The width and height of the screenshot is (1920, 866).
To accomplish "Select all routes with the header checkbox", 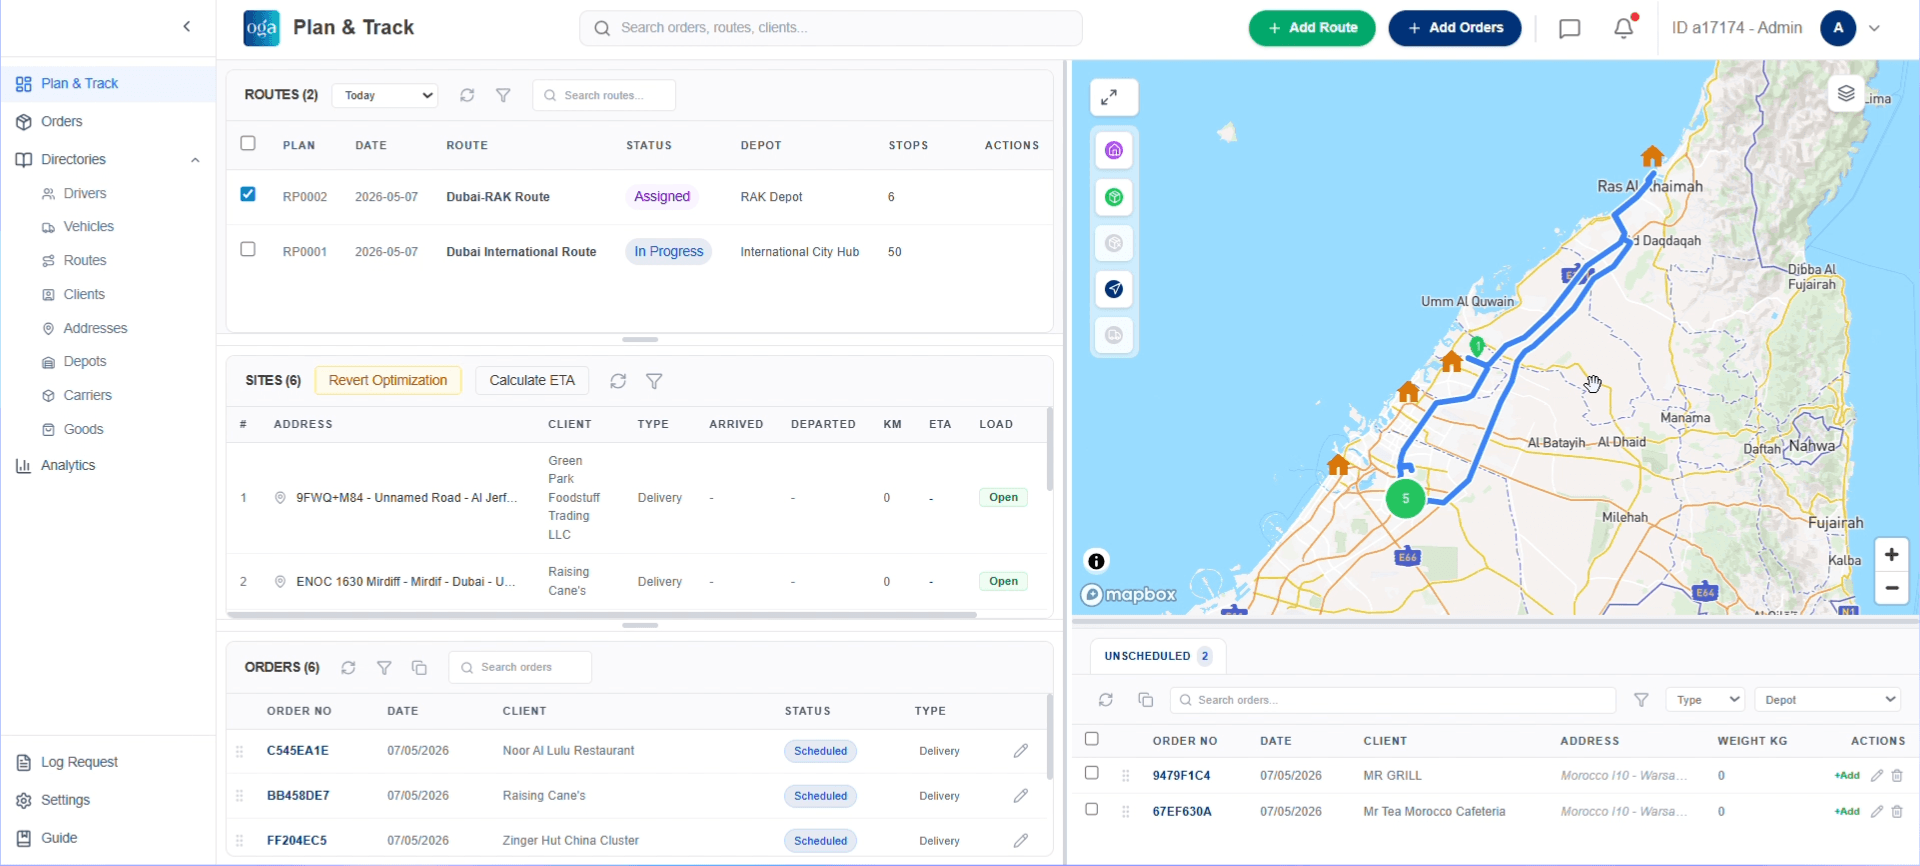I will pos(248,144).
